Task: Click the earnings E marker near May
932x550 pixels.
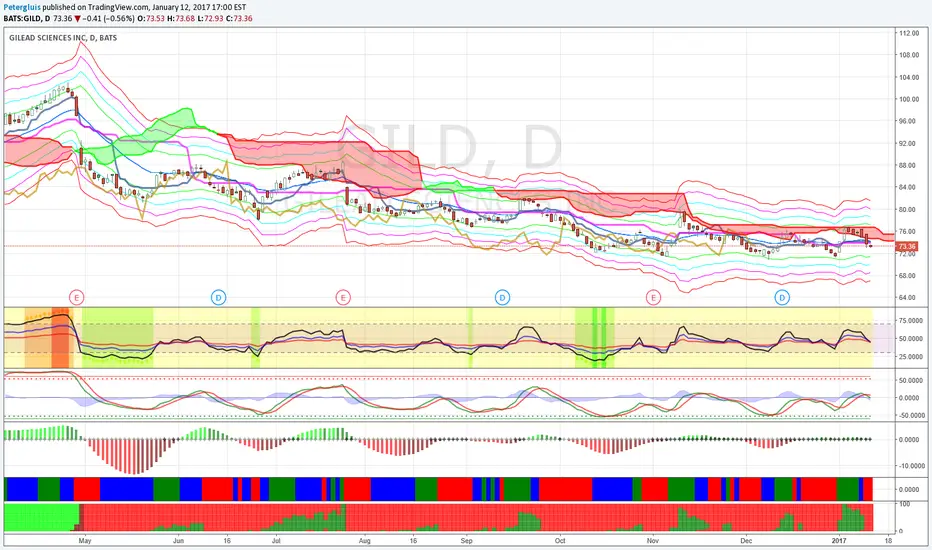Action: (77, 297)
